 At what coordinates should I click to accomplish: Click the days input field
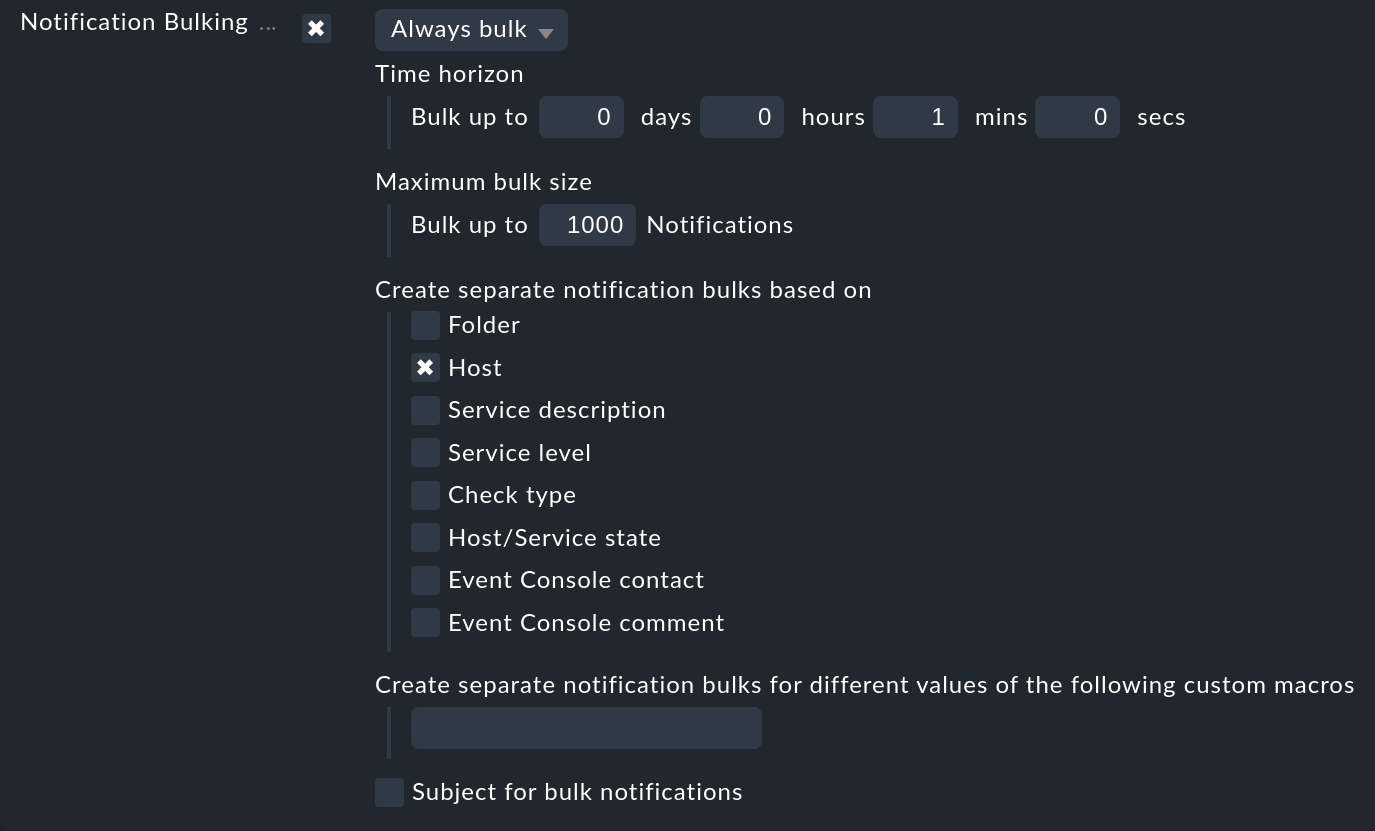(581, 117)
